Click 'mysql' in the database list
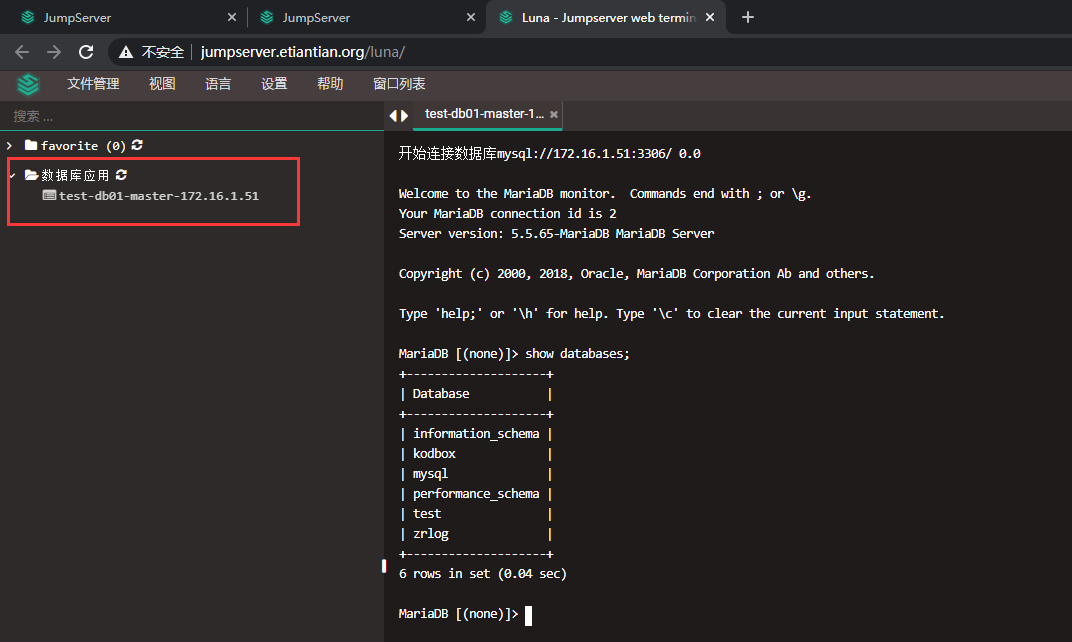1072x642 pixels. [430, 474]
